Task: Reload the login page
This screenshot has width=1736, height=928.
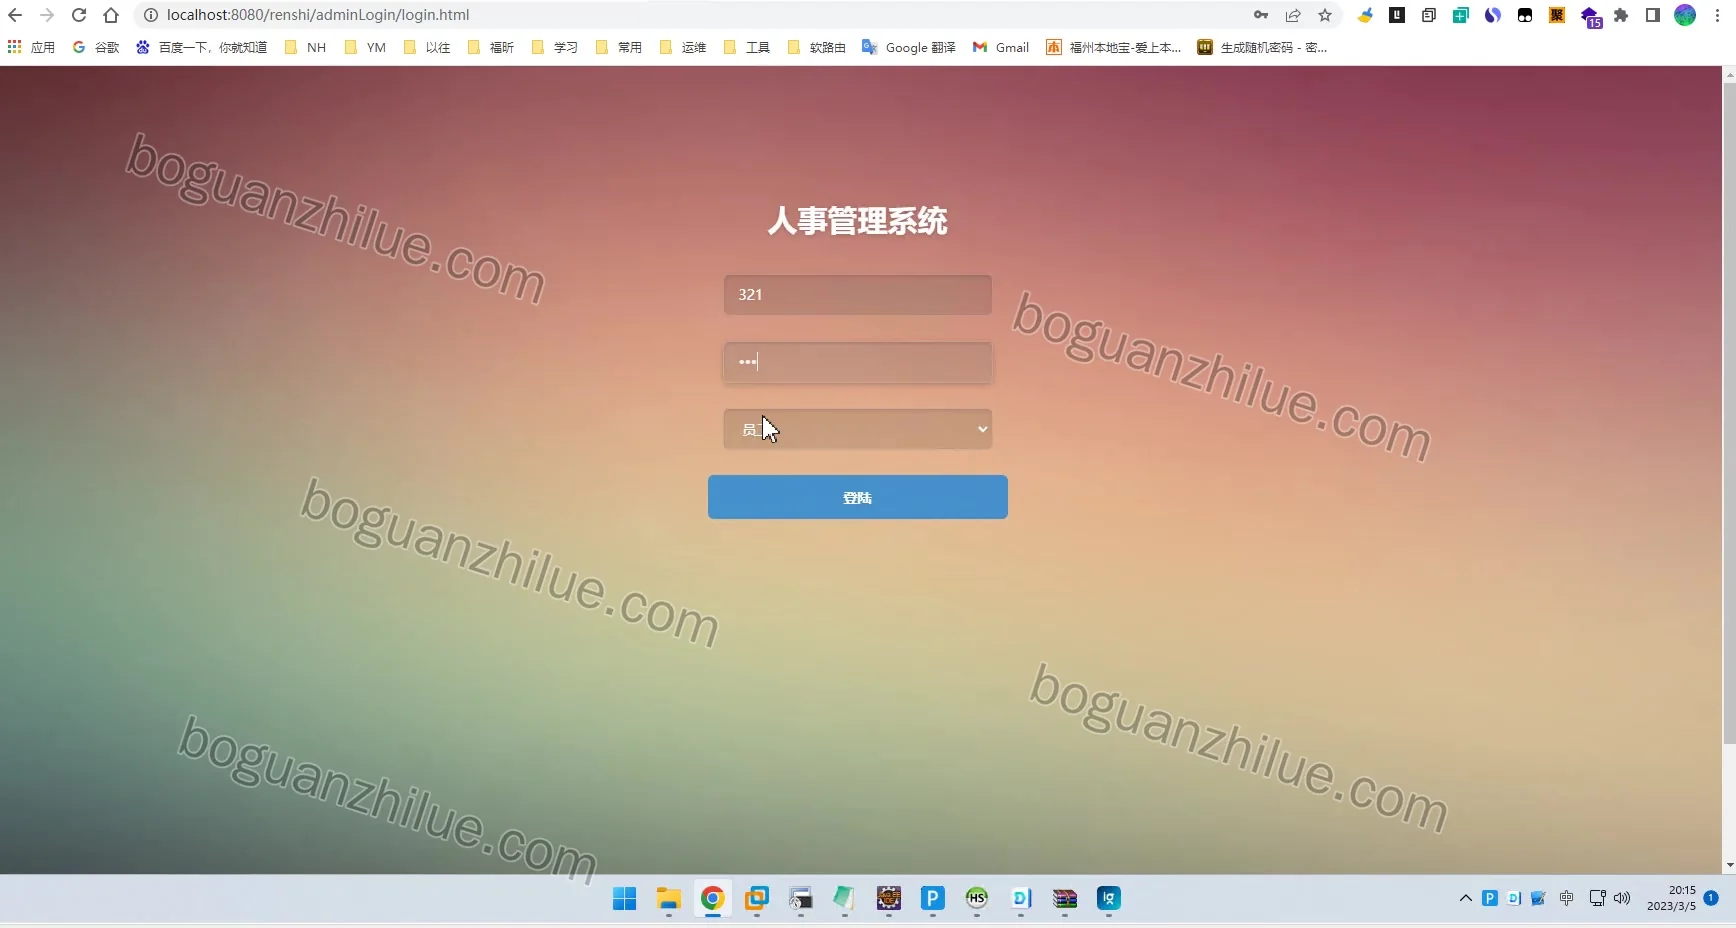Action: [x=79, y=15]
